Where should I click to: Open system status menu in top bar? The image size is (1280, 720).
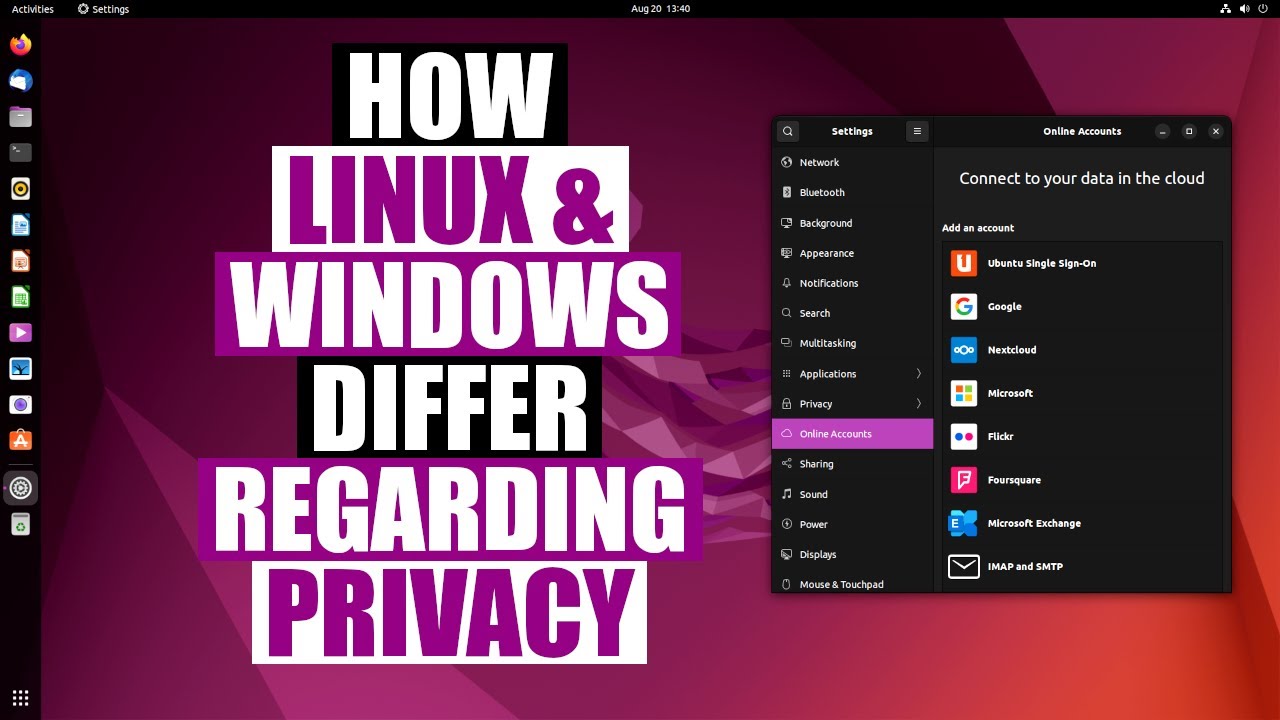(x=1245, y=8)
